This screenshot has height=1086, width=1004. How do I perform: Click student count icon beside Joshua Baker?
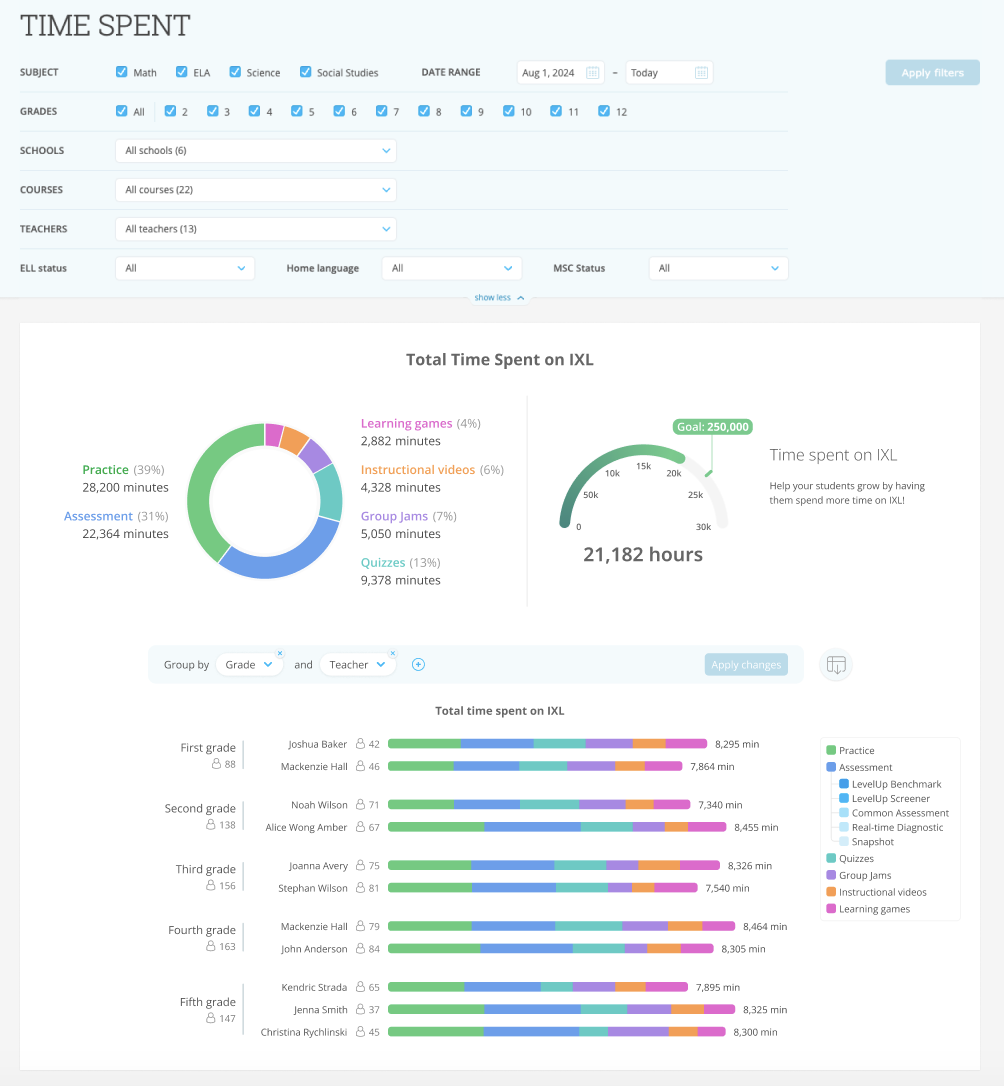point(360,744)
